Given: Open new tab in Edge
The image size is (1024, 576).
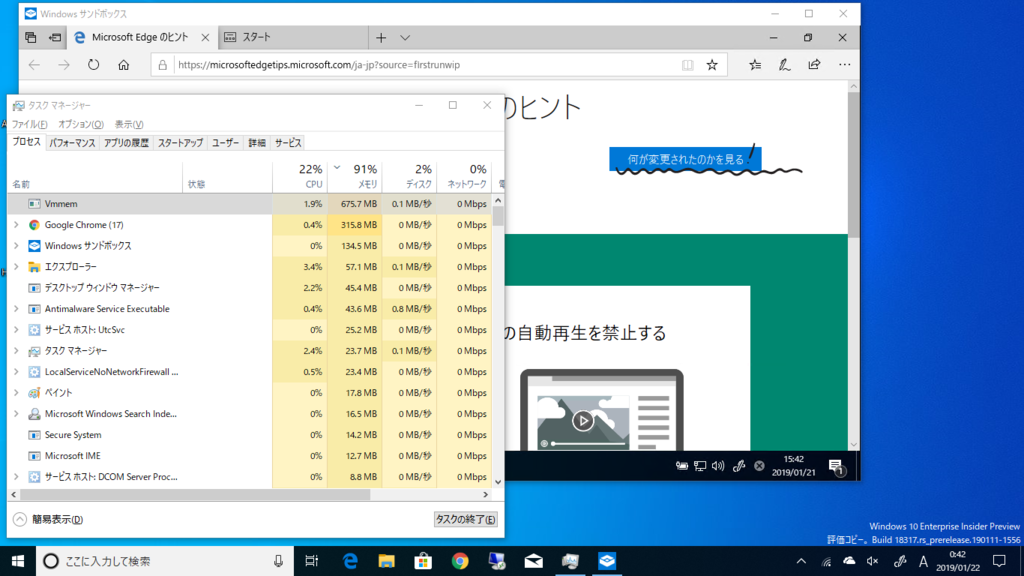Looking at the screenshot, I should [x=381, y=38].
